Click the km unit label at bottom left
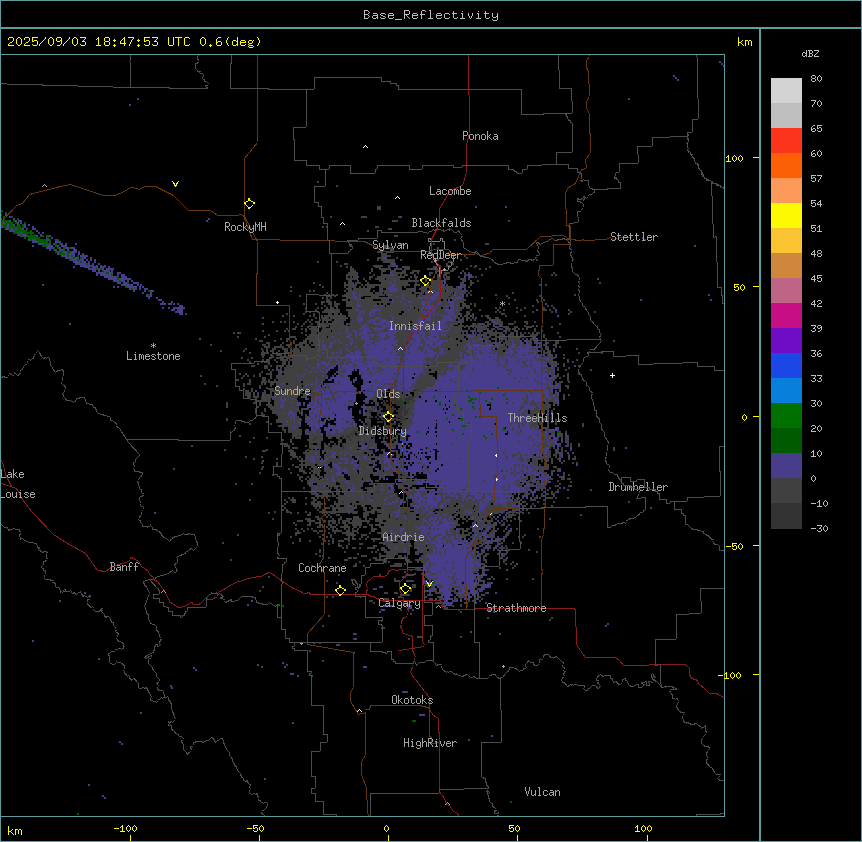The height and width of the screenshot is (842, 862). coord(15,830)
